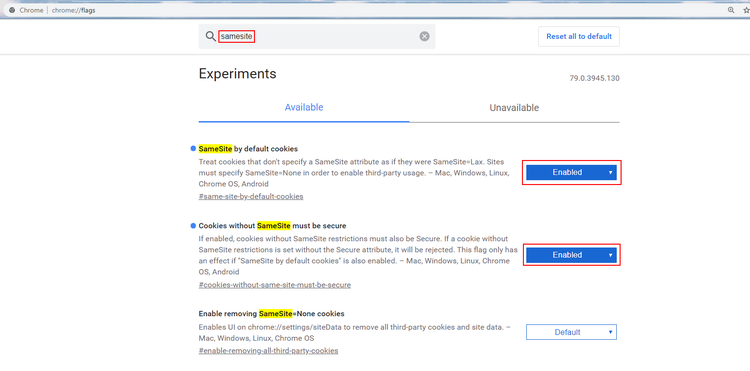Click the 'SameSite by default cookies' title

tap(248, 149)
